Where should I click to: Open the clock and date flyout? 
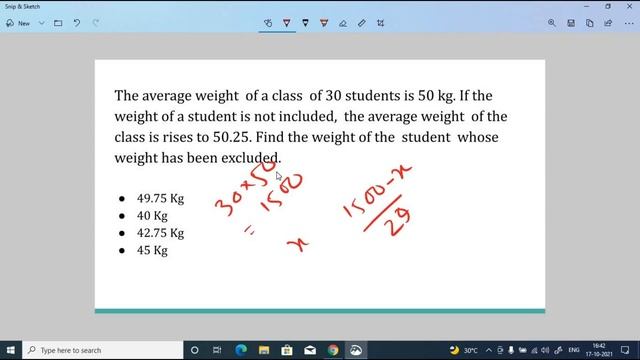coord(599,350)
